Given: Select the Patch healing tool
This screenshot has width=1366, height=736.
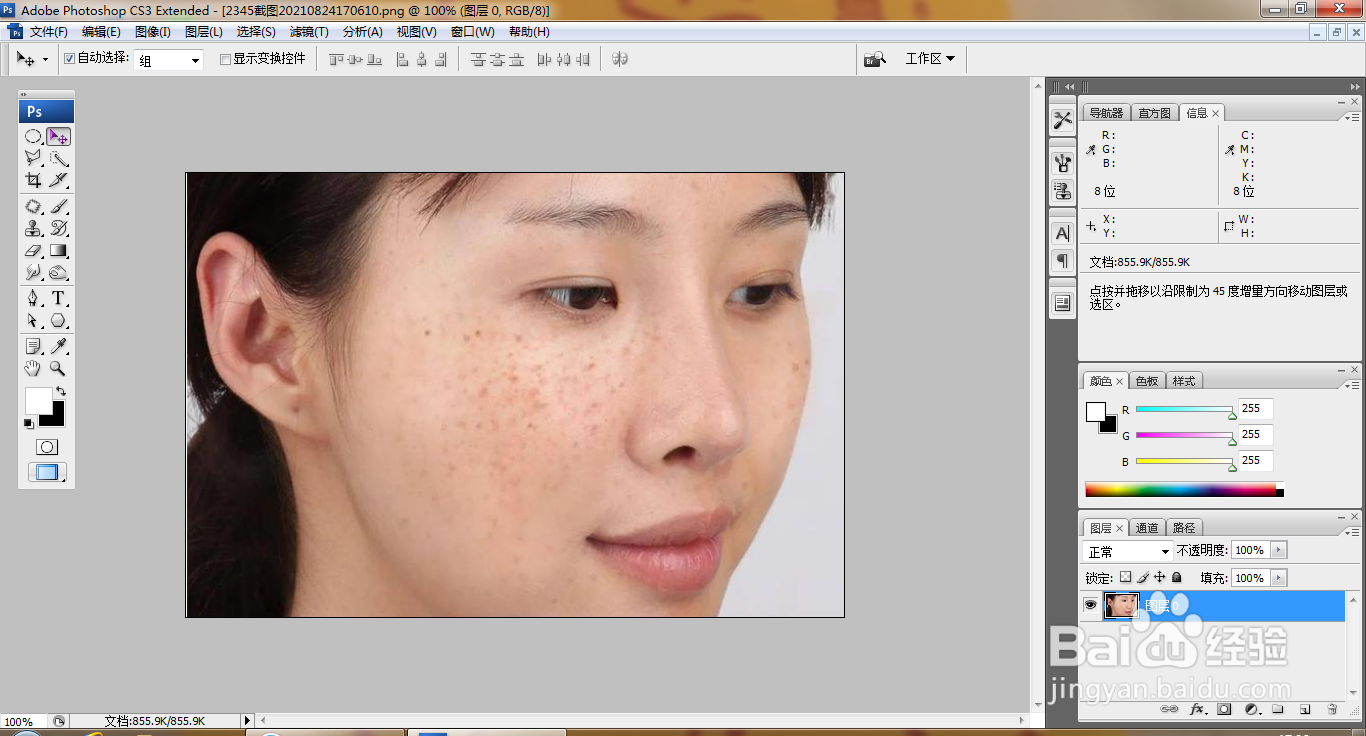Looking at the screenshot, I should (x=33, y=206).
